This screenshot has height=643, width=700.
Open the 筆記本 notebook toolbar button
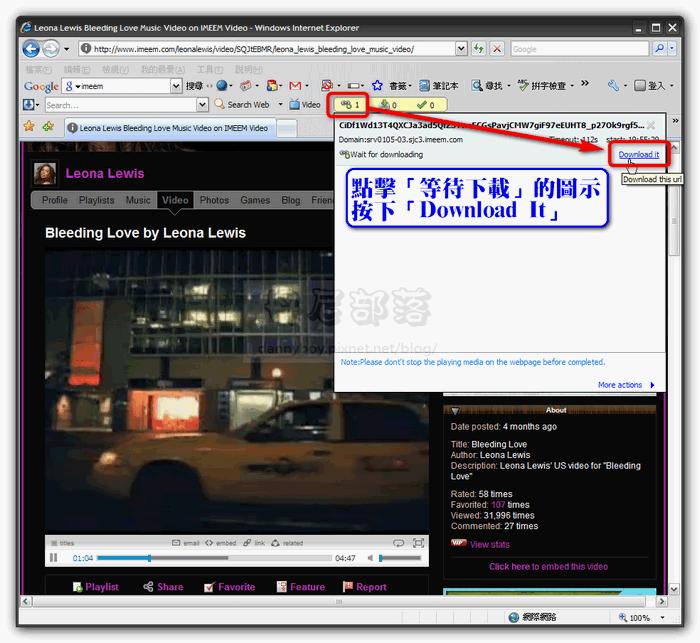click(x=438, y=85)
